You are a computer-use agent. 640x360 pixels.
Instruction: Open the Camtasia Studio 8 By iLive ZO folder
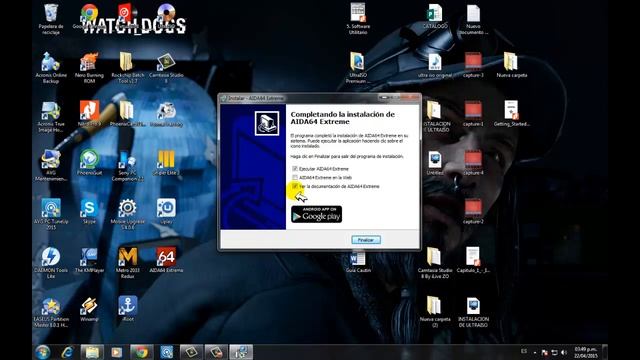point(435,263)
